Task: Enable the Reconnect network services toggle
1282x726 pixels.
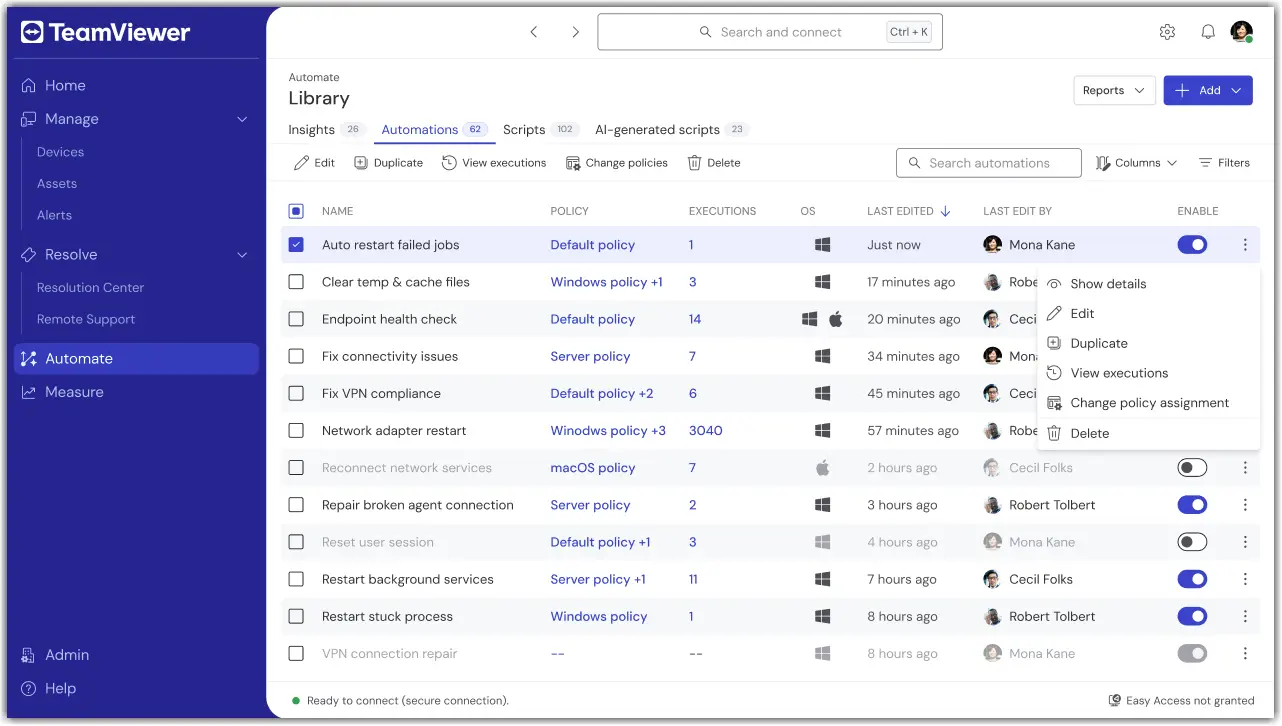Action: point(1192,468)
